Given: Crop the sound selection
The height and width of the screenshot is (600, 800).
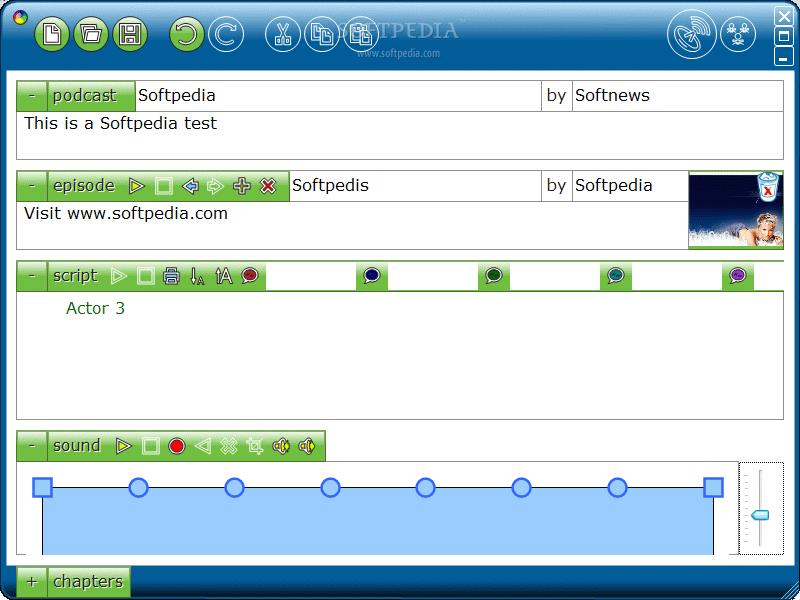Looking at the screenshot, I should tap(255, 446).
